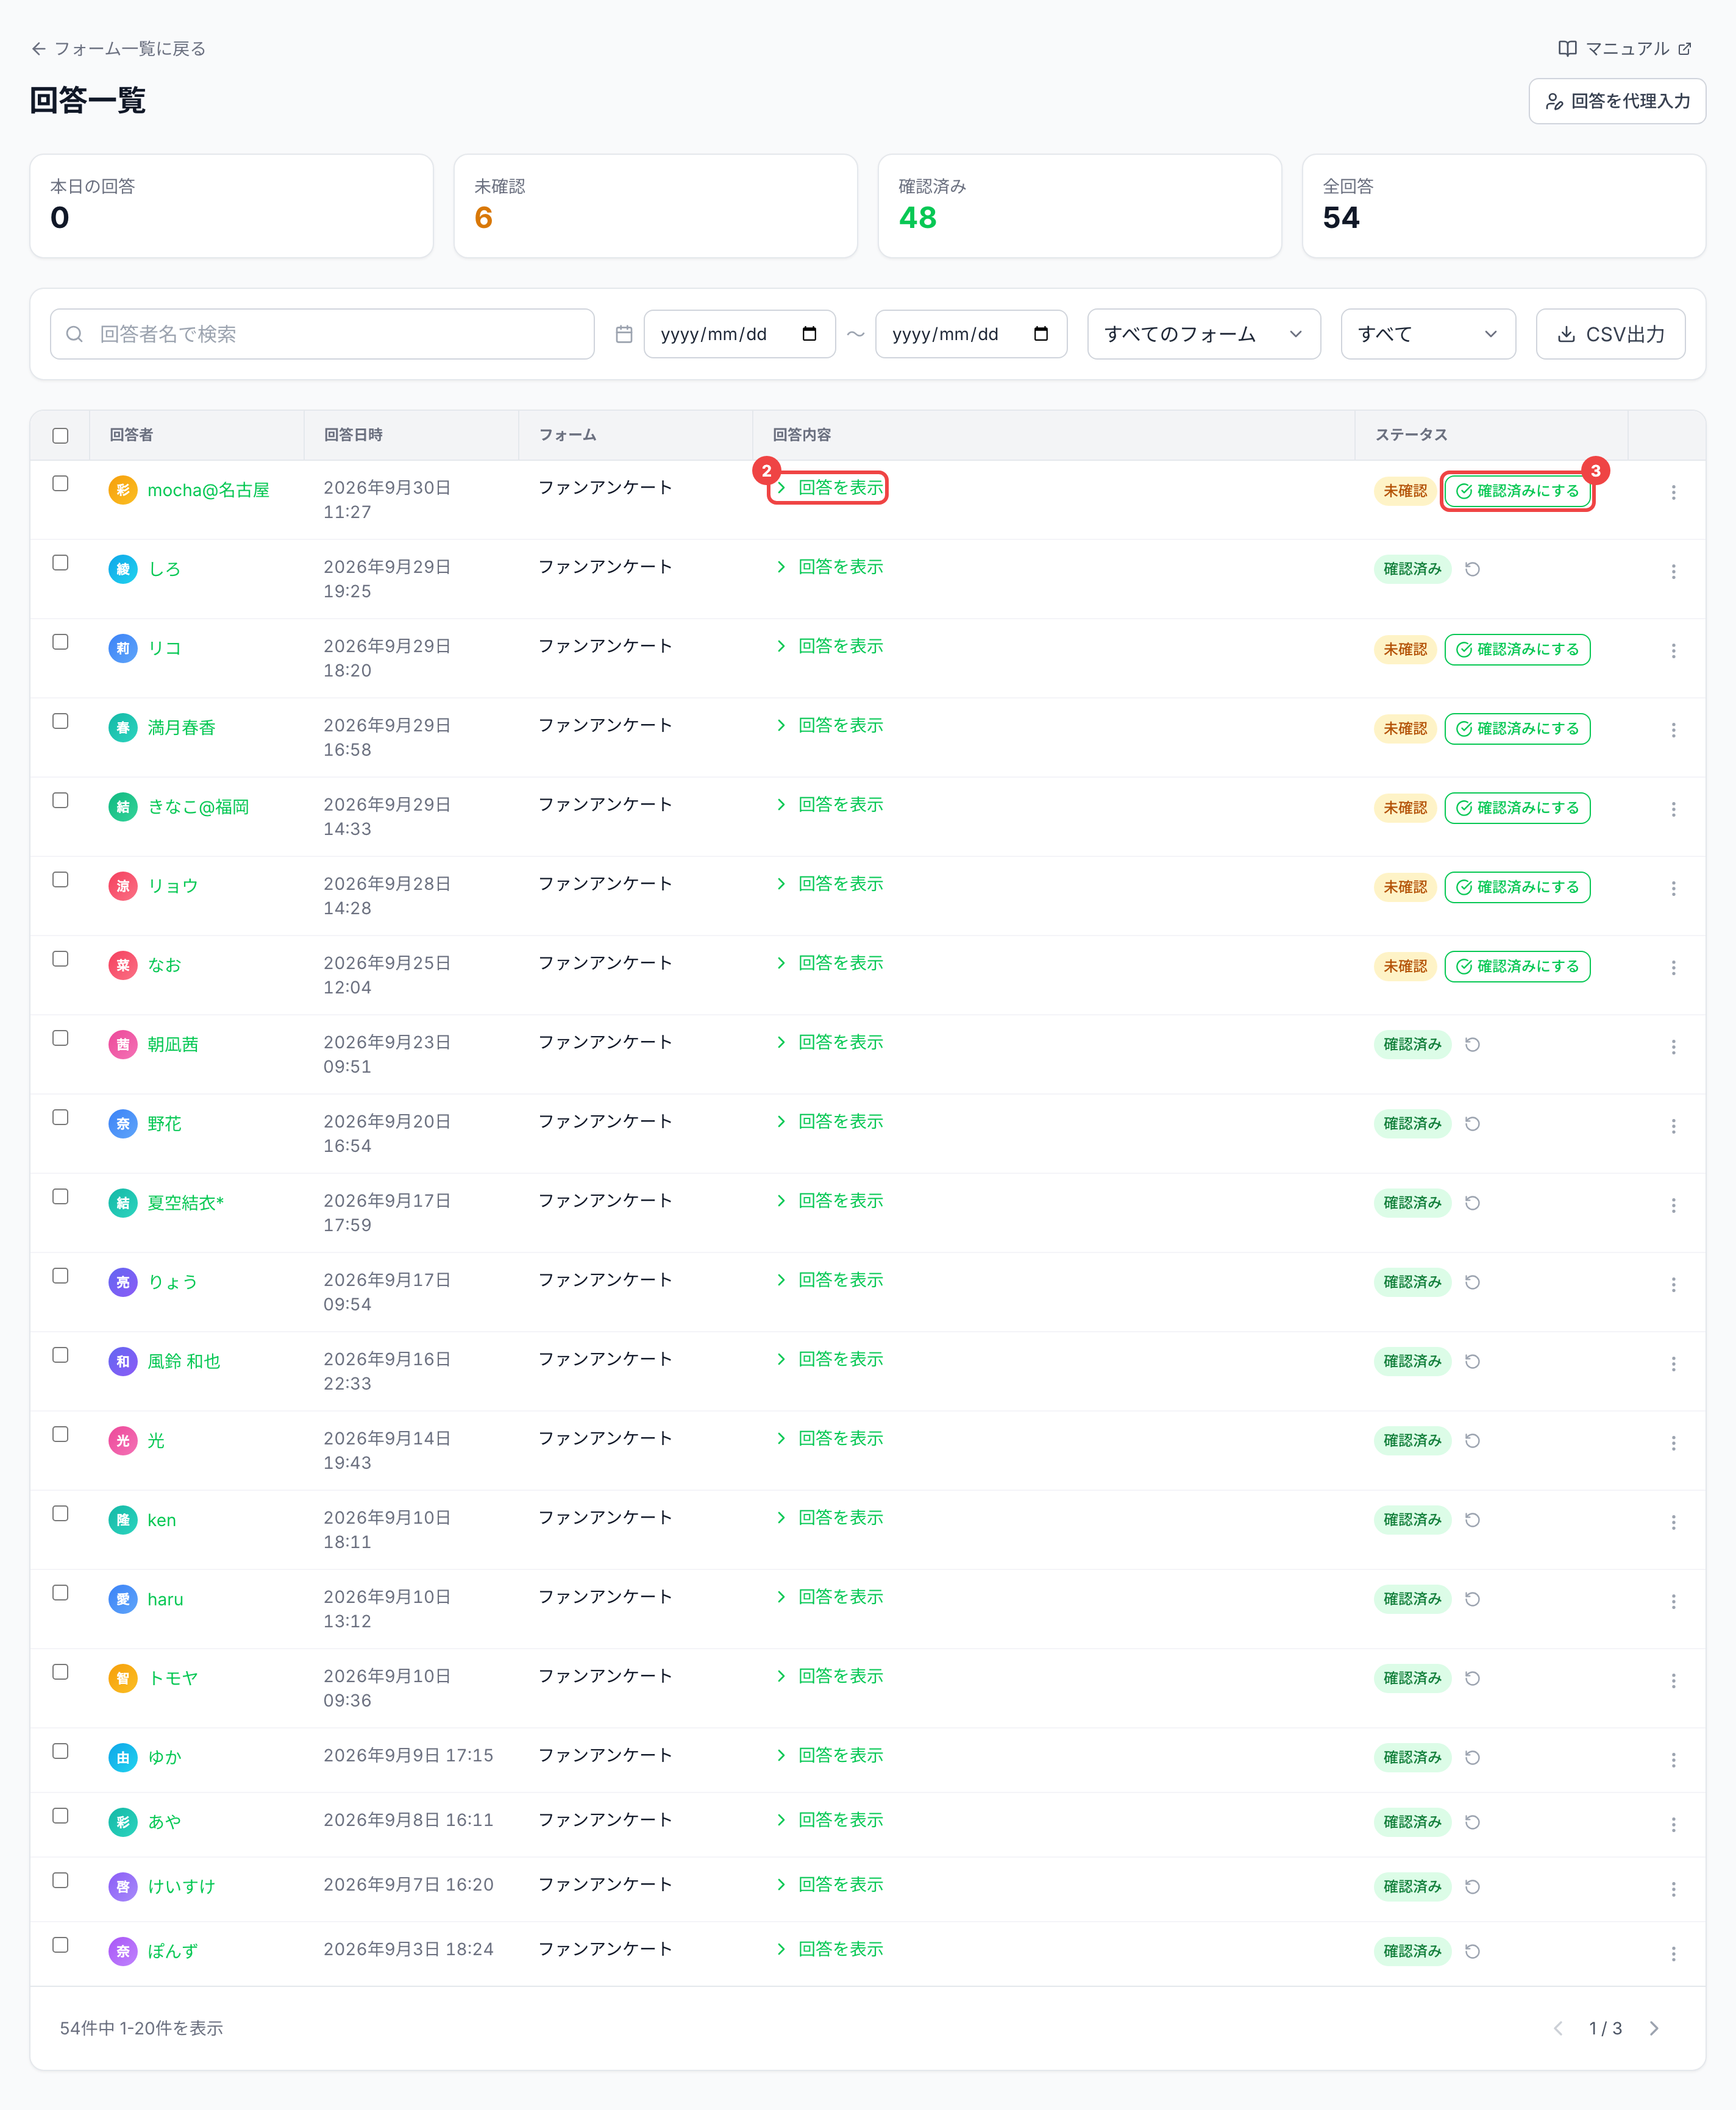1736x2110 pixels.
Task: Click the 回答を代理入力 button
Action: (1616, 101)
